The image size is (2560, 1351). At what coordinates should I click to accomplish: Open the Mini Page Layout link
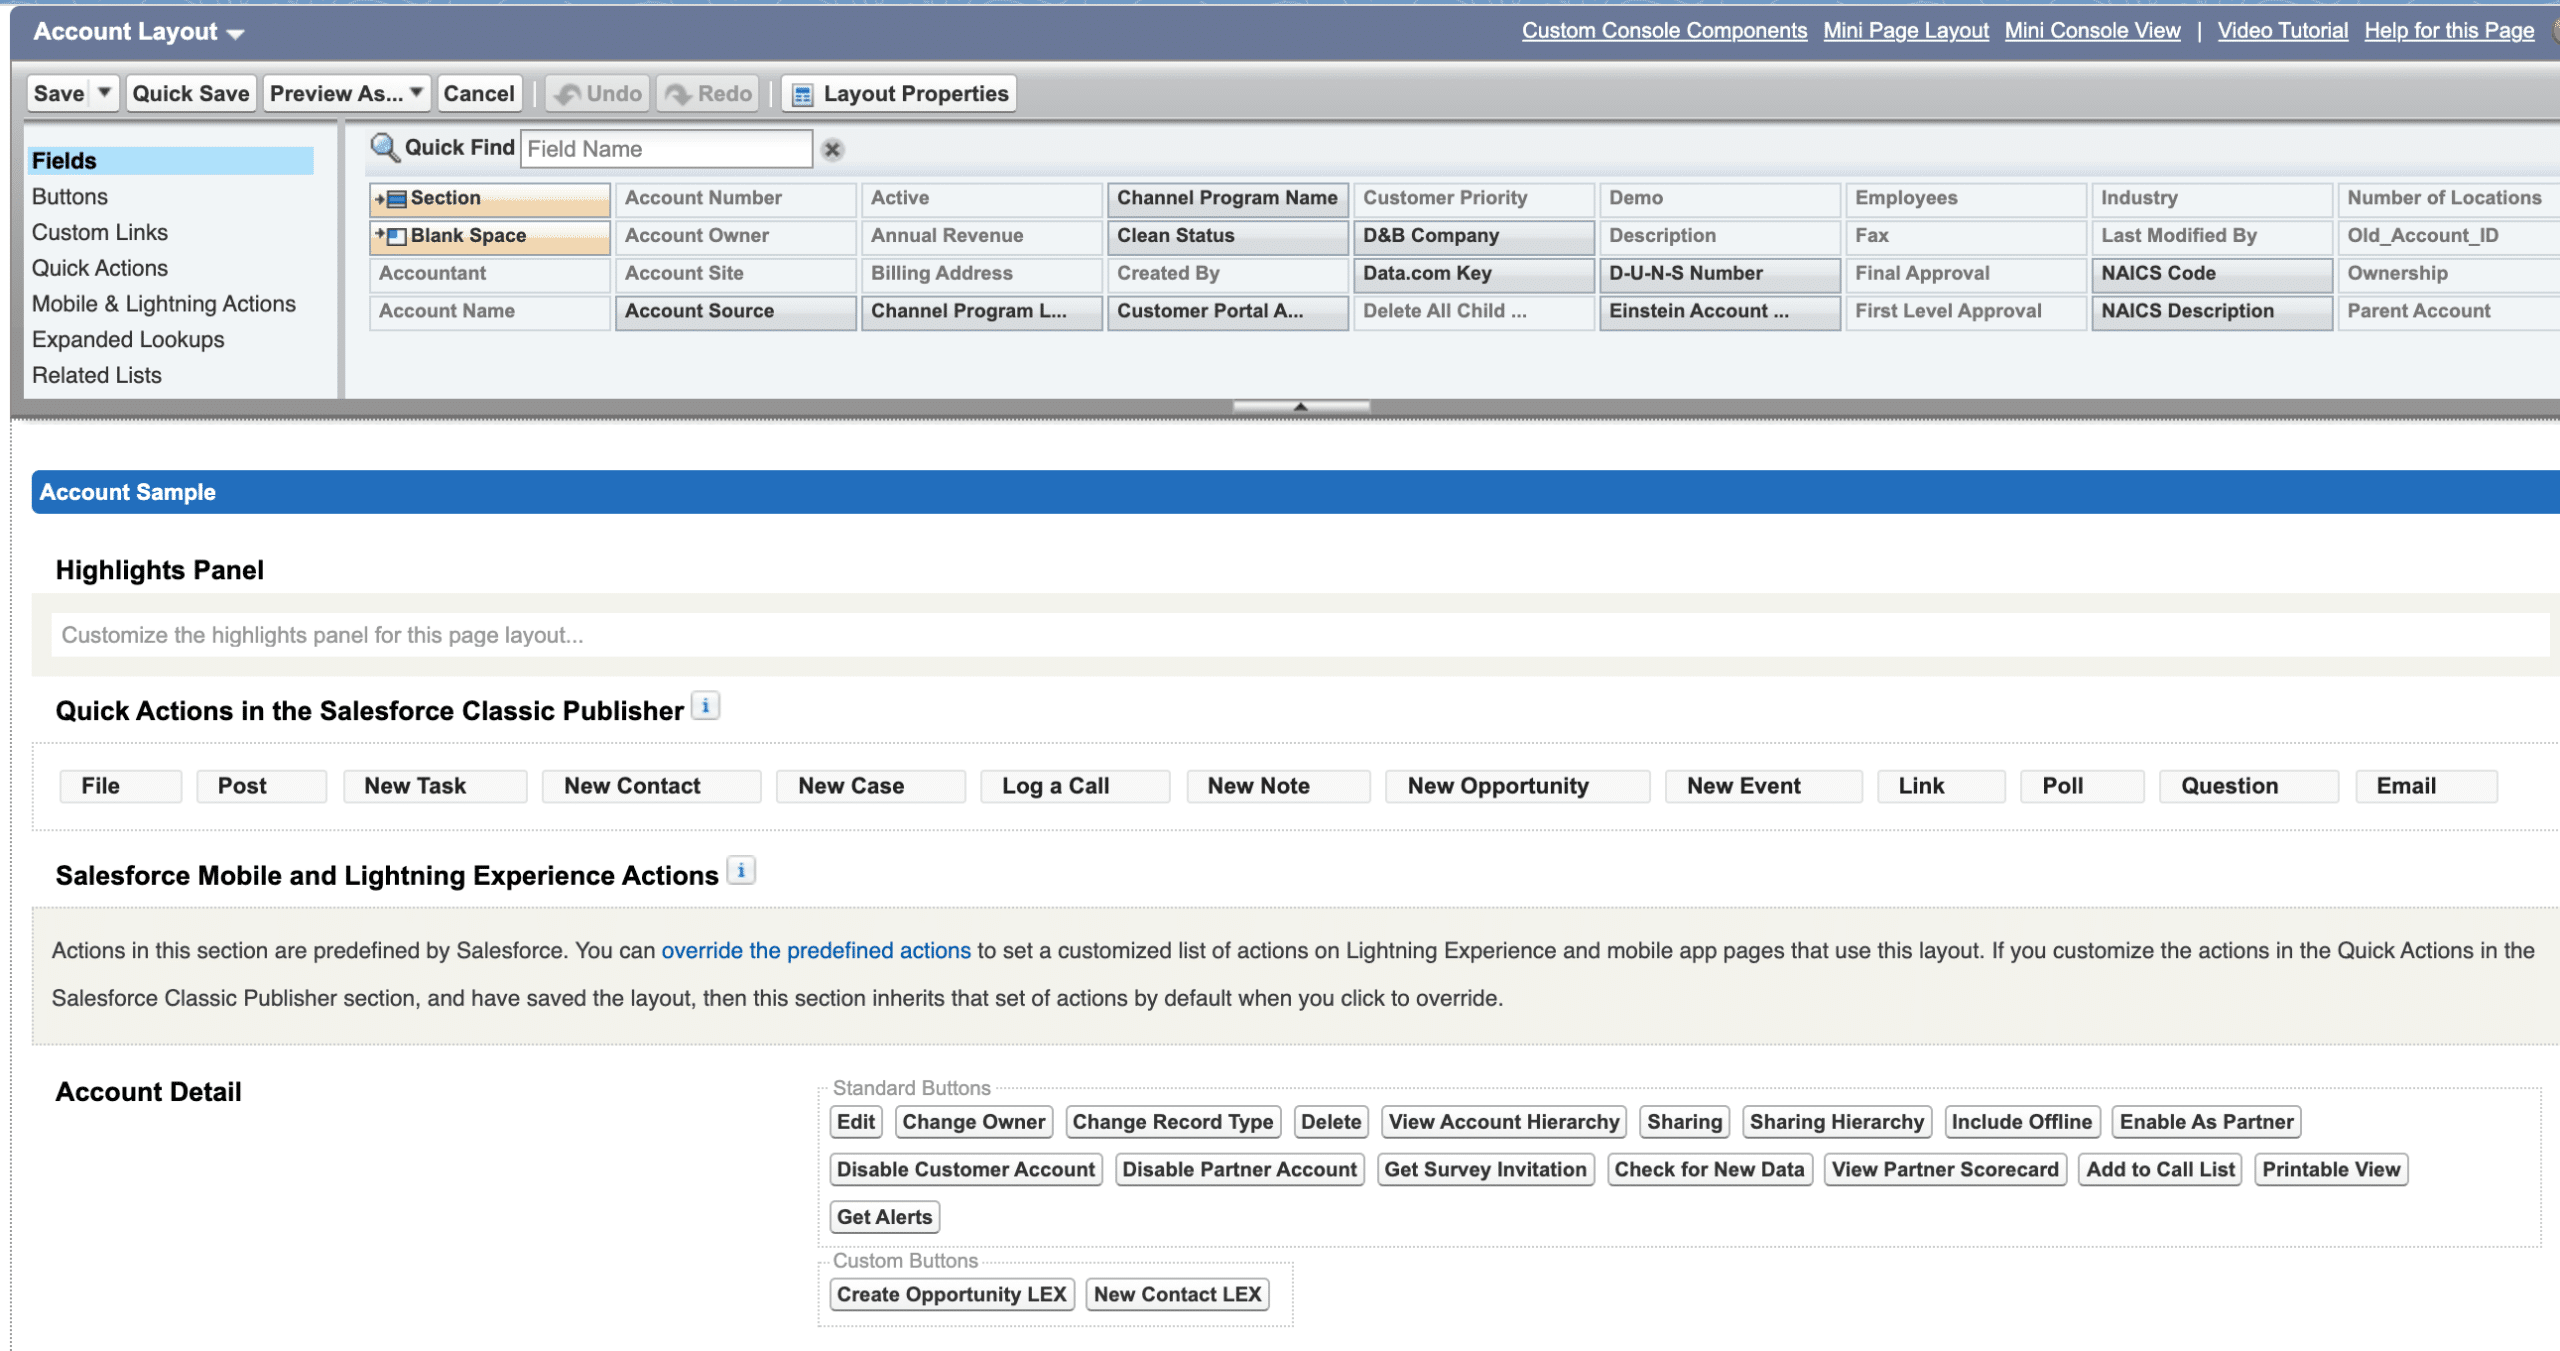click(1905, 30)
